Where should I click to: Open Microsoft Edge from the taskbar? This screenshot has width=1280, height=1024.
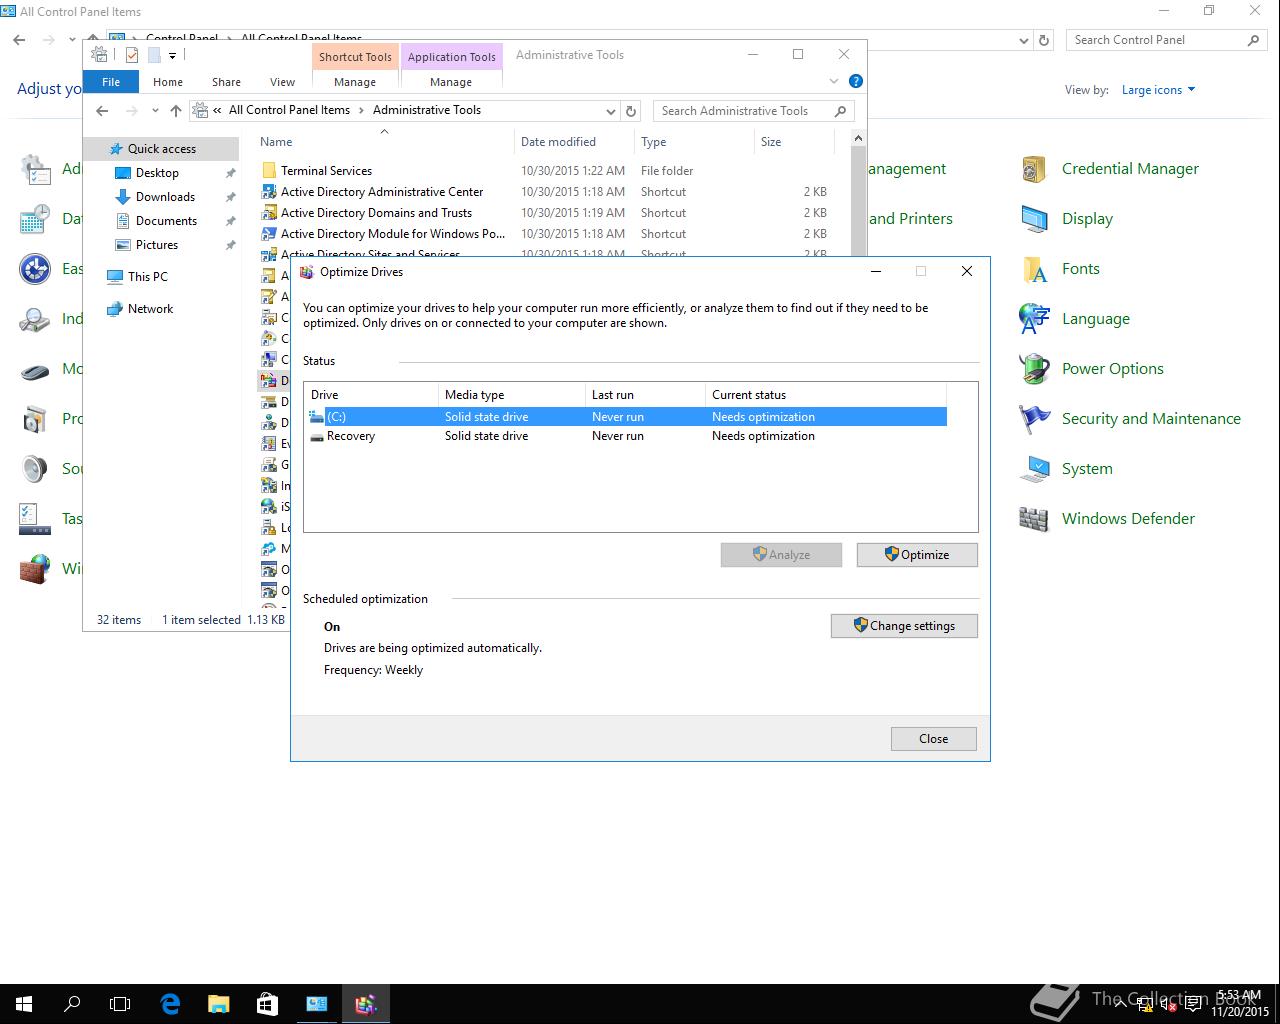coord(170,1003)
